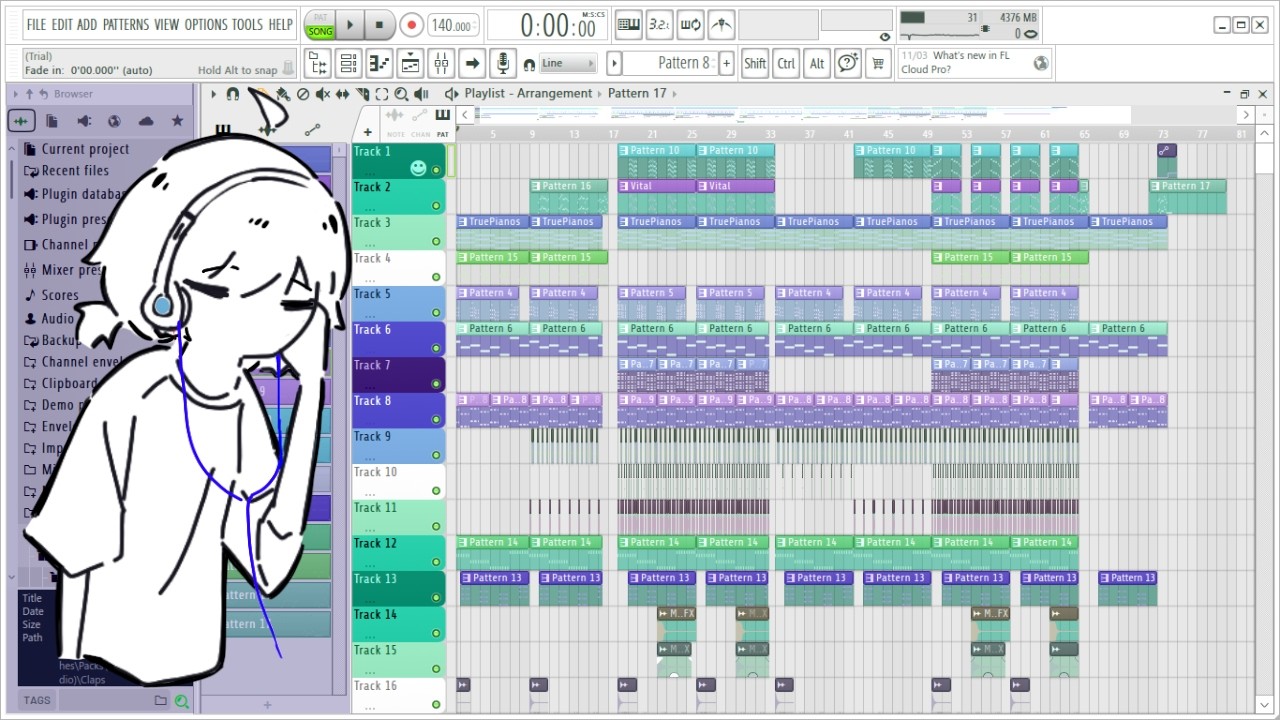Screen dimensions: 1280x720
Task: Open the EDIT menu
Action: click(61, 25)
